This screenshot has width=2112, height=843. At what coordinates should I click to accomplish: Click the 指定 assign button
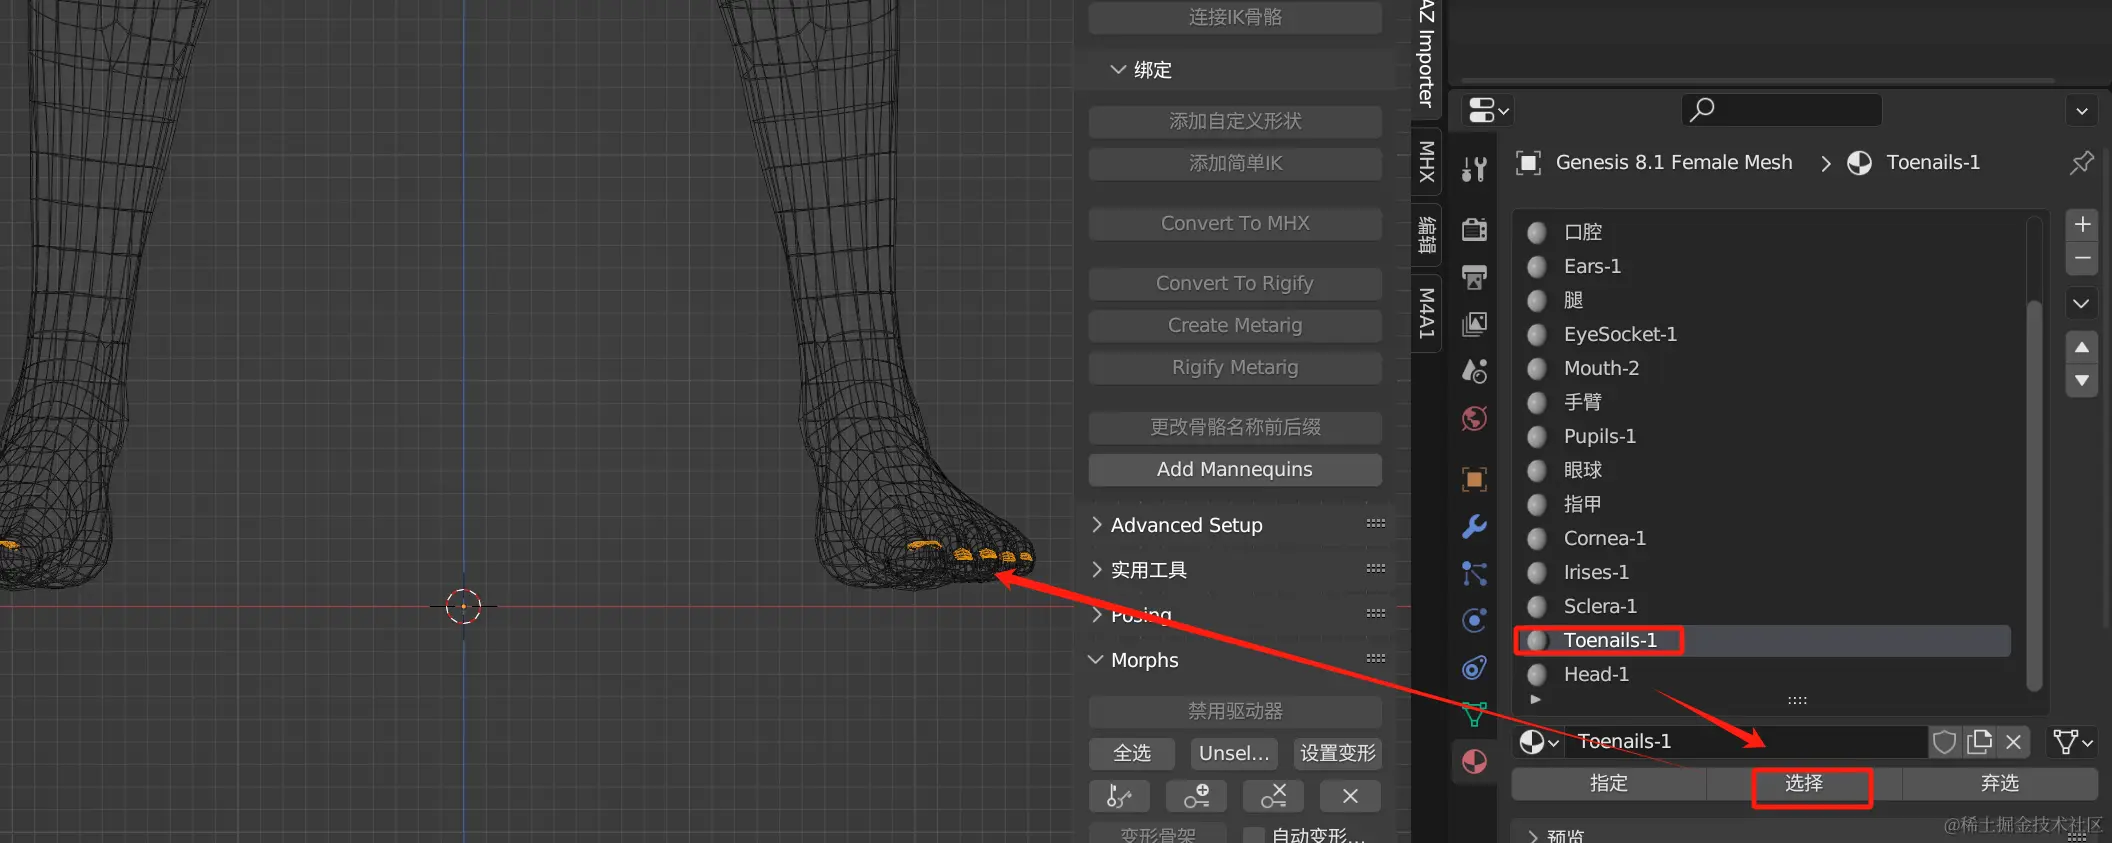1609,784
